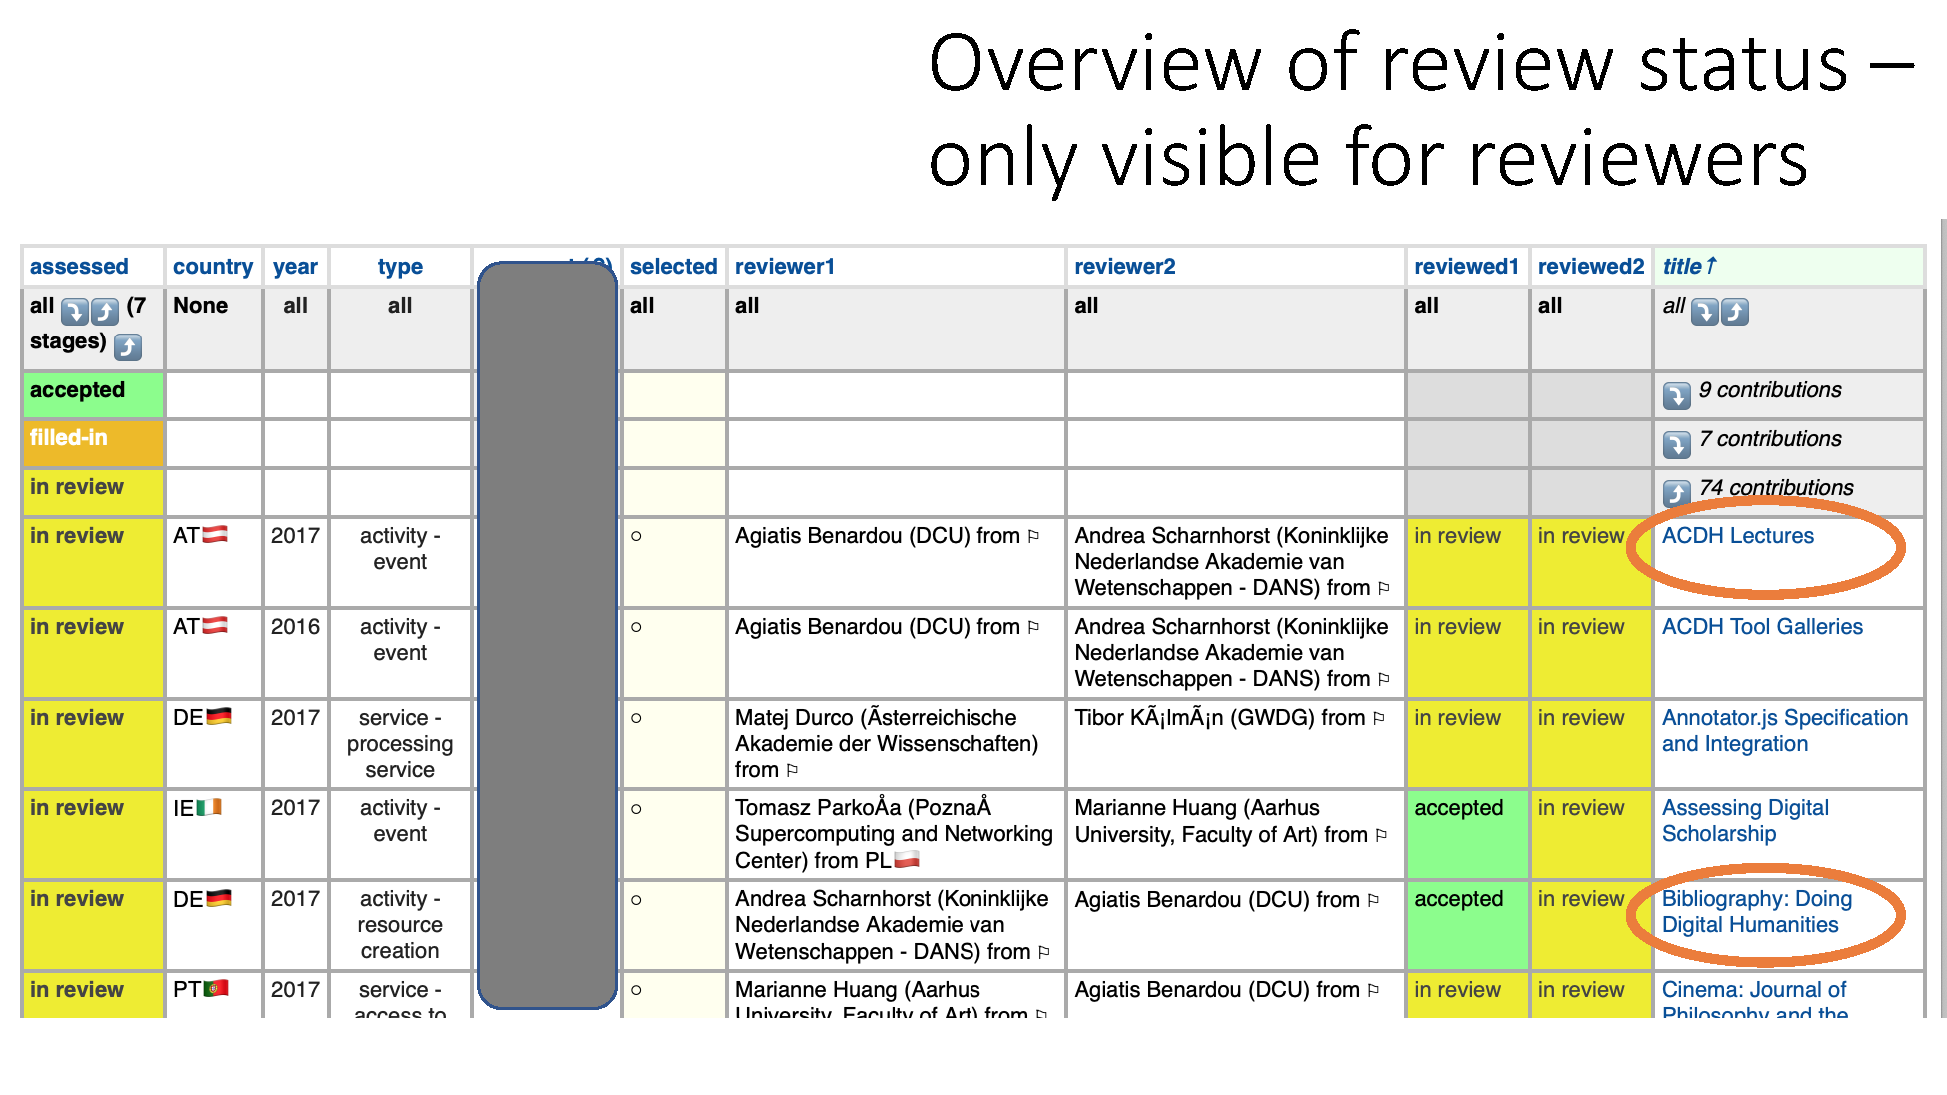Click the up-arrow icon in the title filter cell
The image size is (1947, 1095).
[1735, 312]
